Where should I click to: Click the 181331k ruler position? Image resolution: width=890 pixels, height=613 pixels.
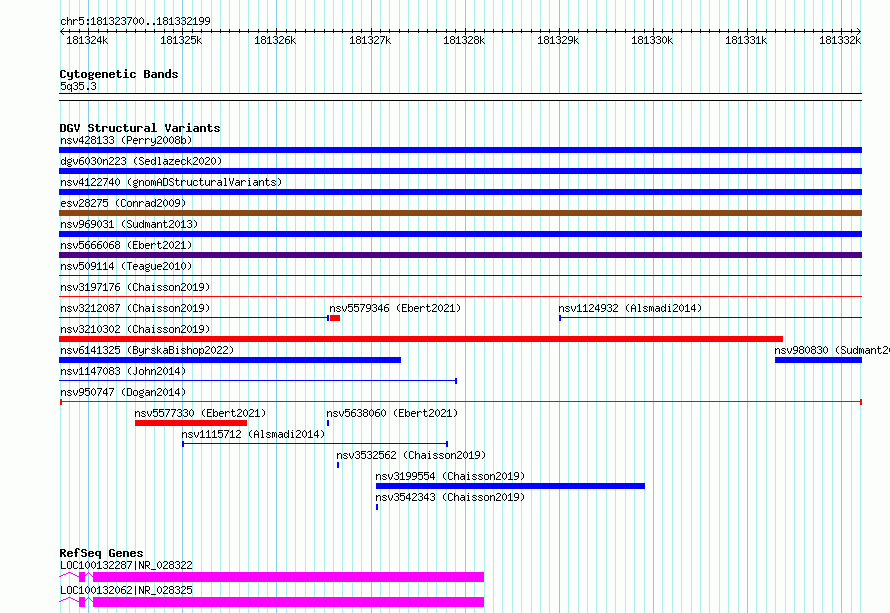point(746,40)
